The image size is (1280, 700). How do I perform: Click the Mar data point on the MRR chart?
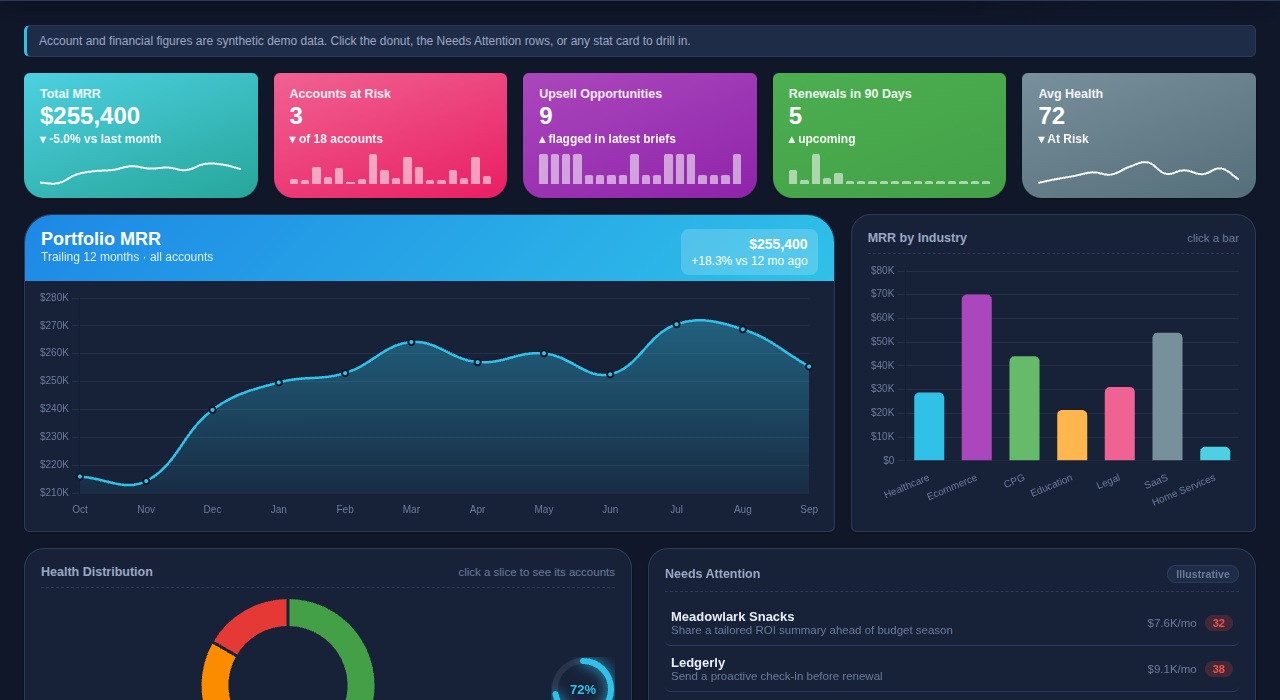(411, 342)
